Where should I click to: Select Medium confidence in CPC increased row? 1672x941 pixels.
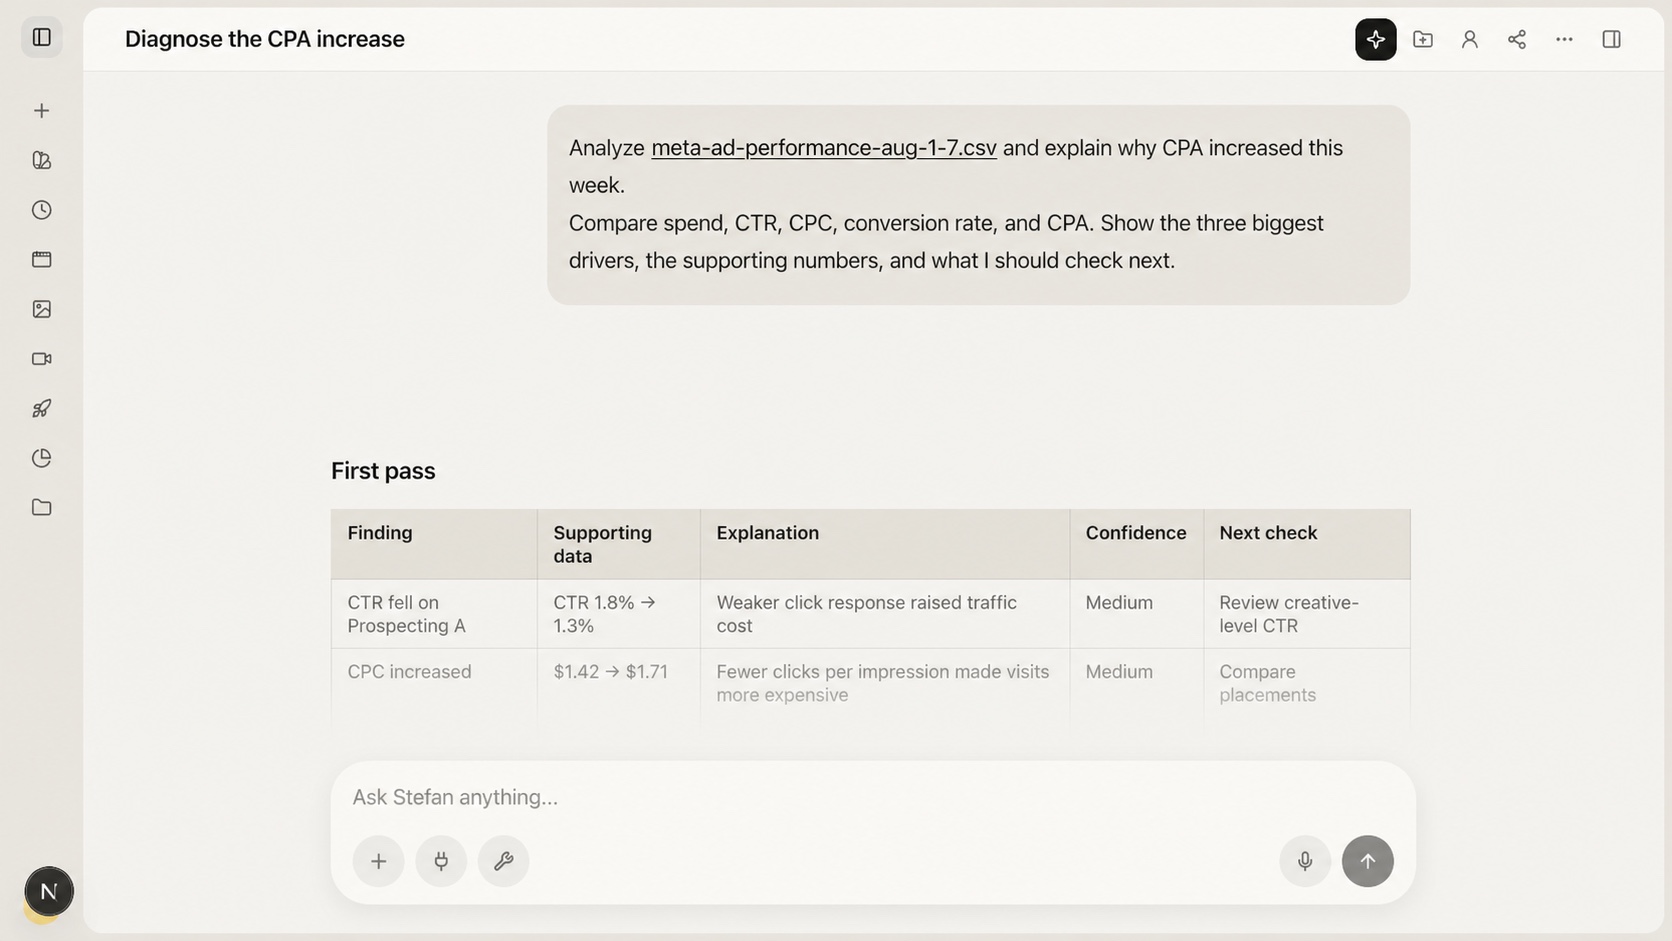click(1136, 683)
